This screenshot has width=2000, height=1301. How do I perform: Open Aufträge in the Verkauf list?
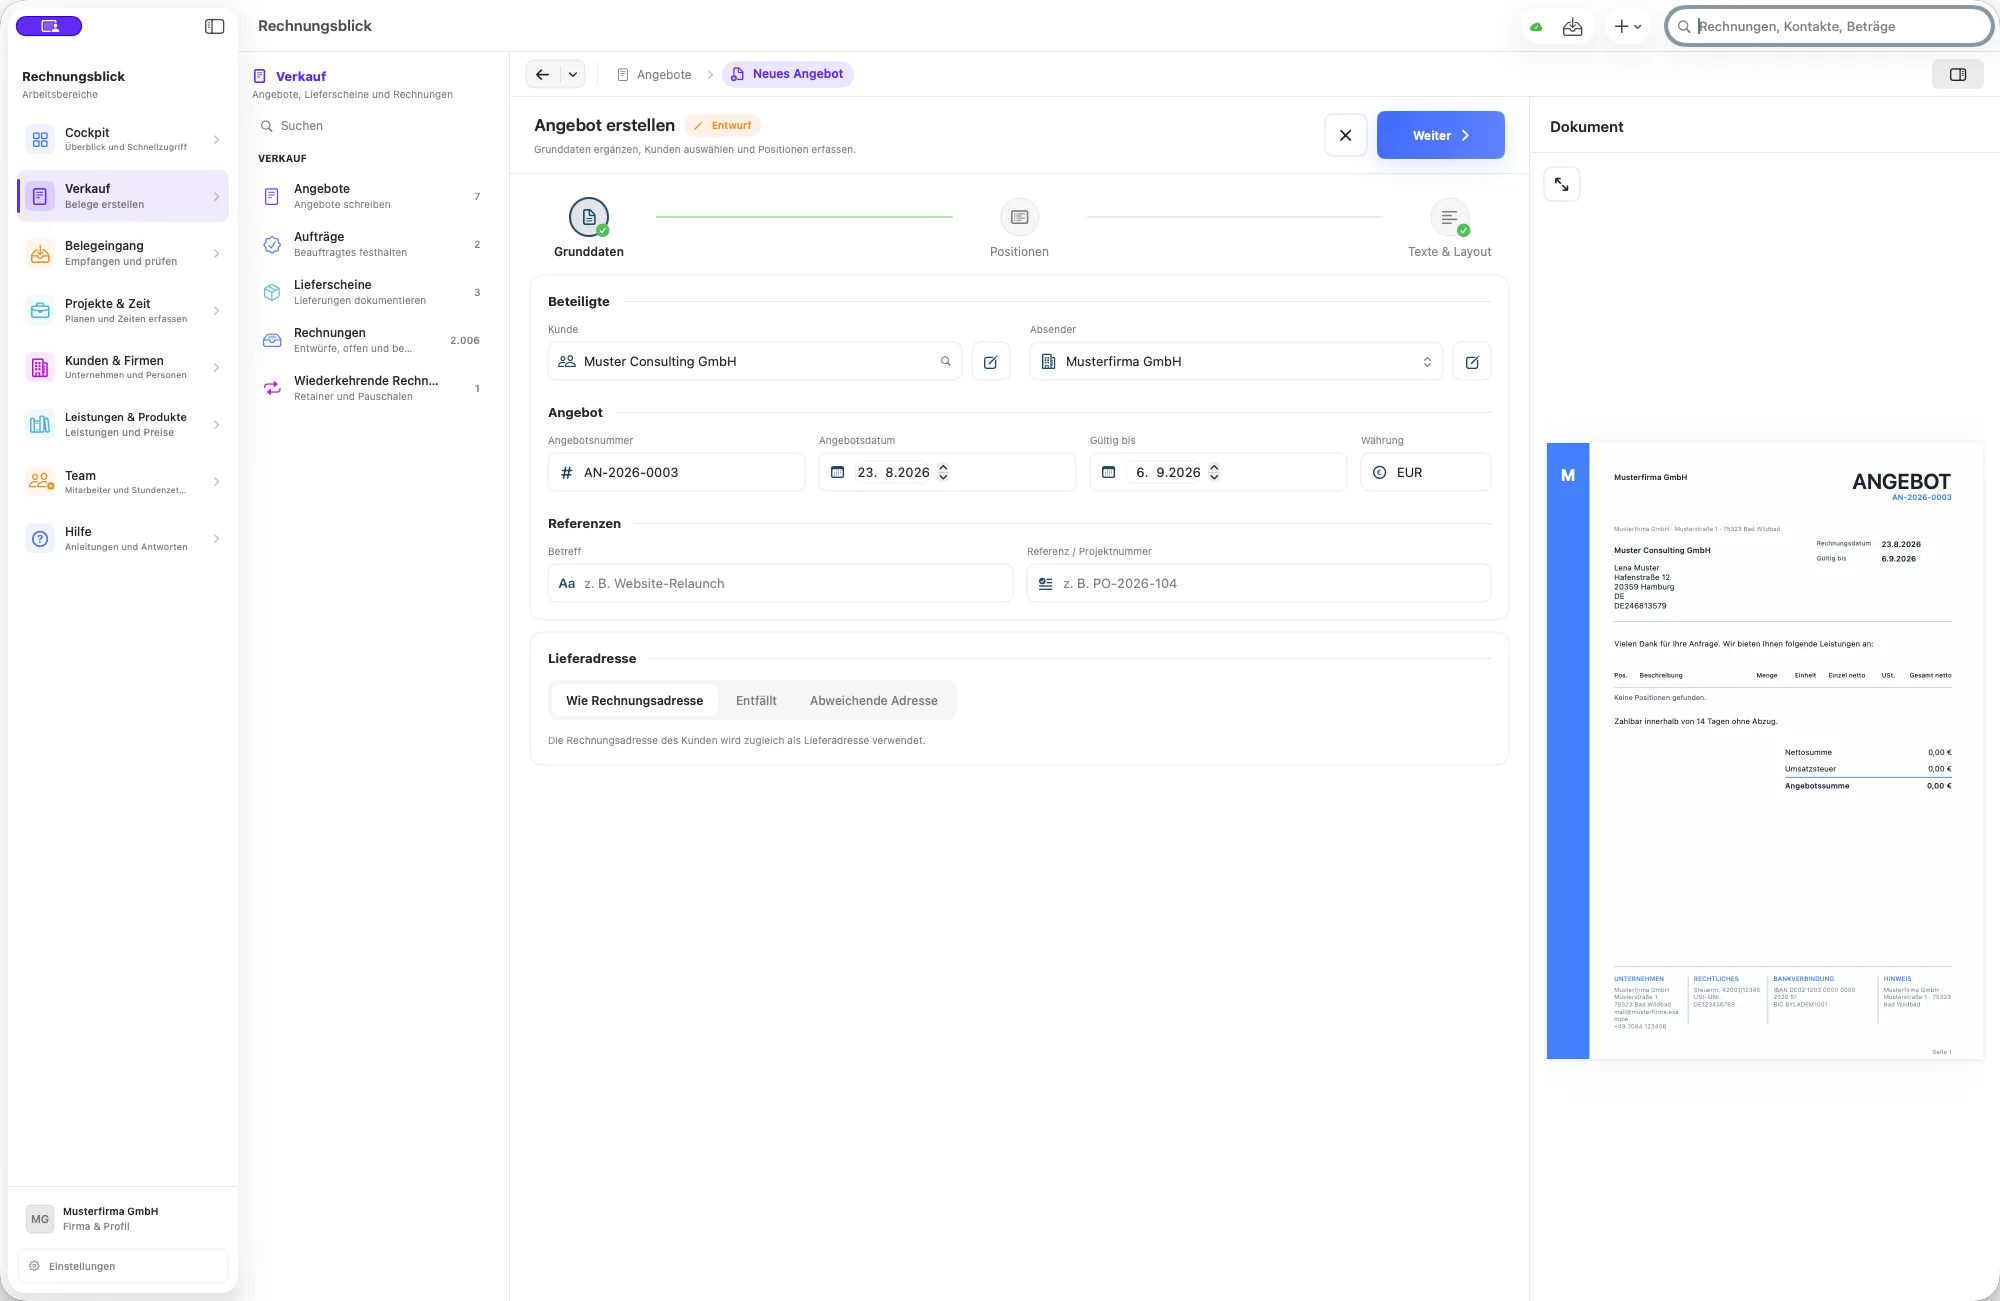pyautogui.click(x=372, y=245)
